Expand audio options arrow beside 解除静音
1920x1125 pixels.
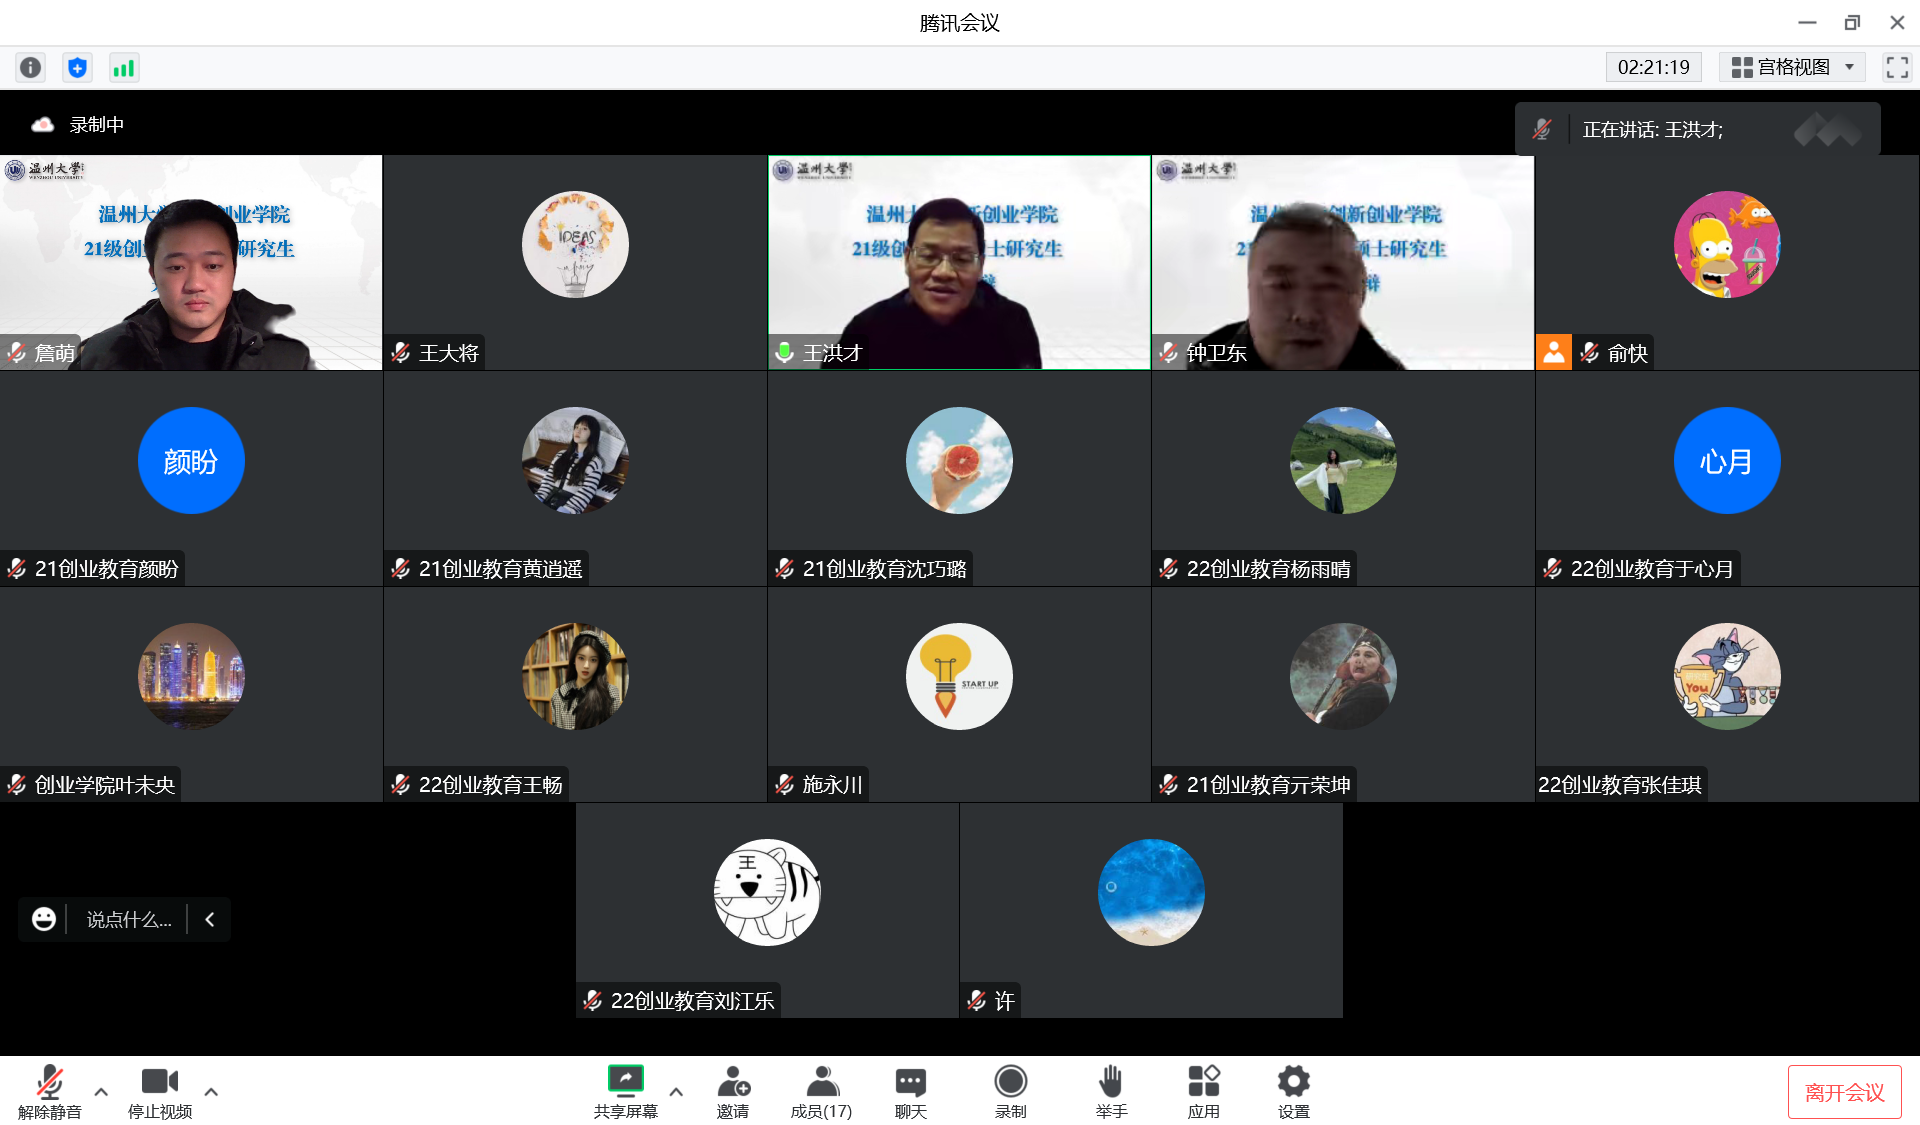click(x=101, y=1092)
